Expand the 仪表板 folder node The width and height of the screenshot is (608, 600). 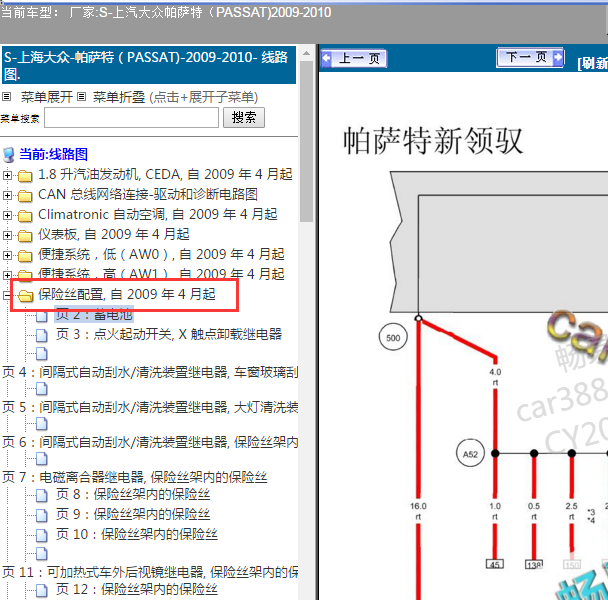tap(7, 235)
